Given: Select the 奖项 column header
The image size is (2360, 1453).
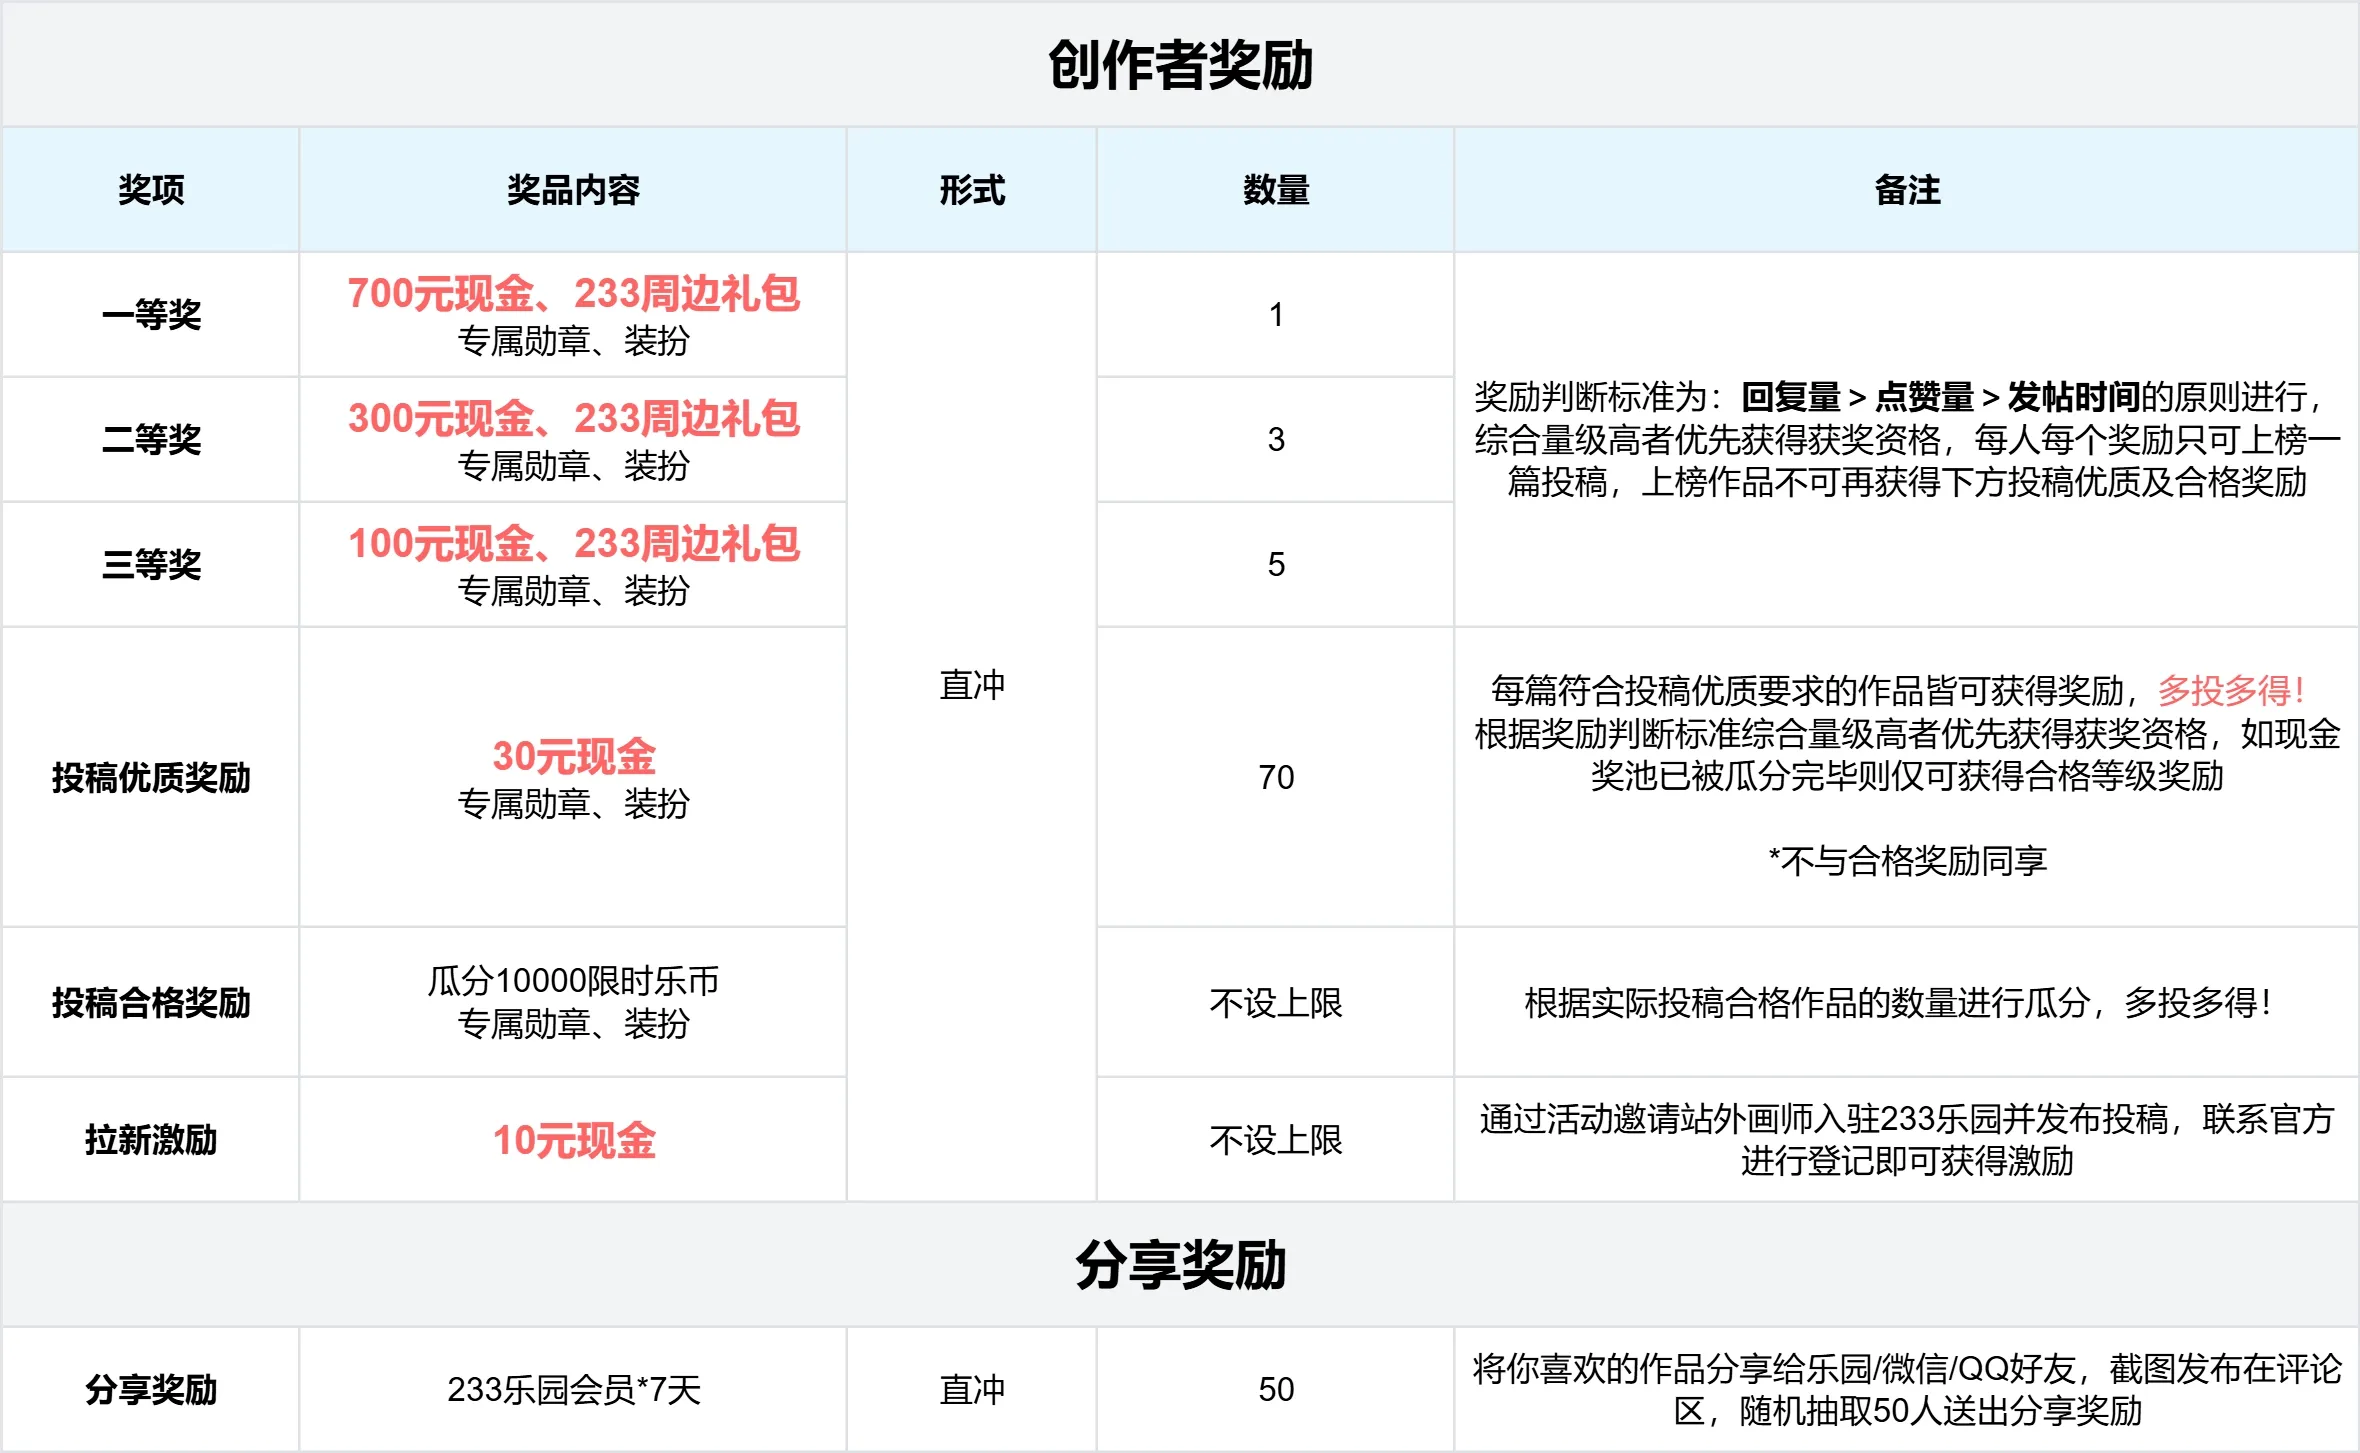Looking at the screenshot, I should point(151,190).
